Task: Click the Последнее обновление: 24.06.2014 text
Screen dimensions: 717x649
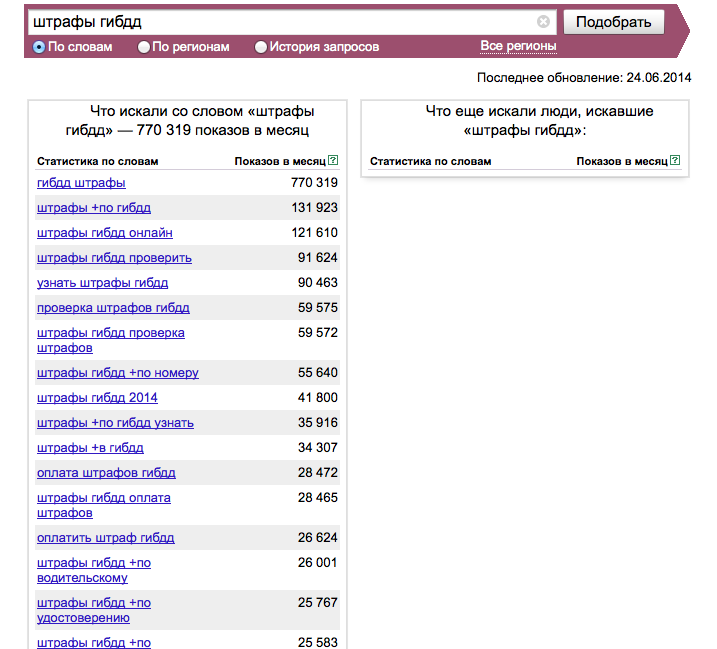Action: tap(584, 78)
